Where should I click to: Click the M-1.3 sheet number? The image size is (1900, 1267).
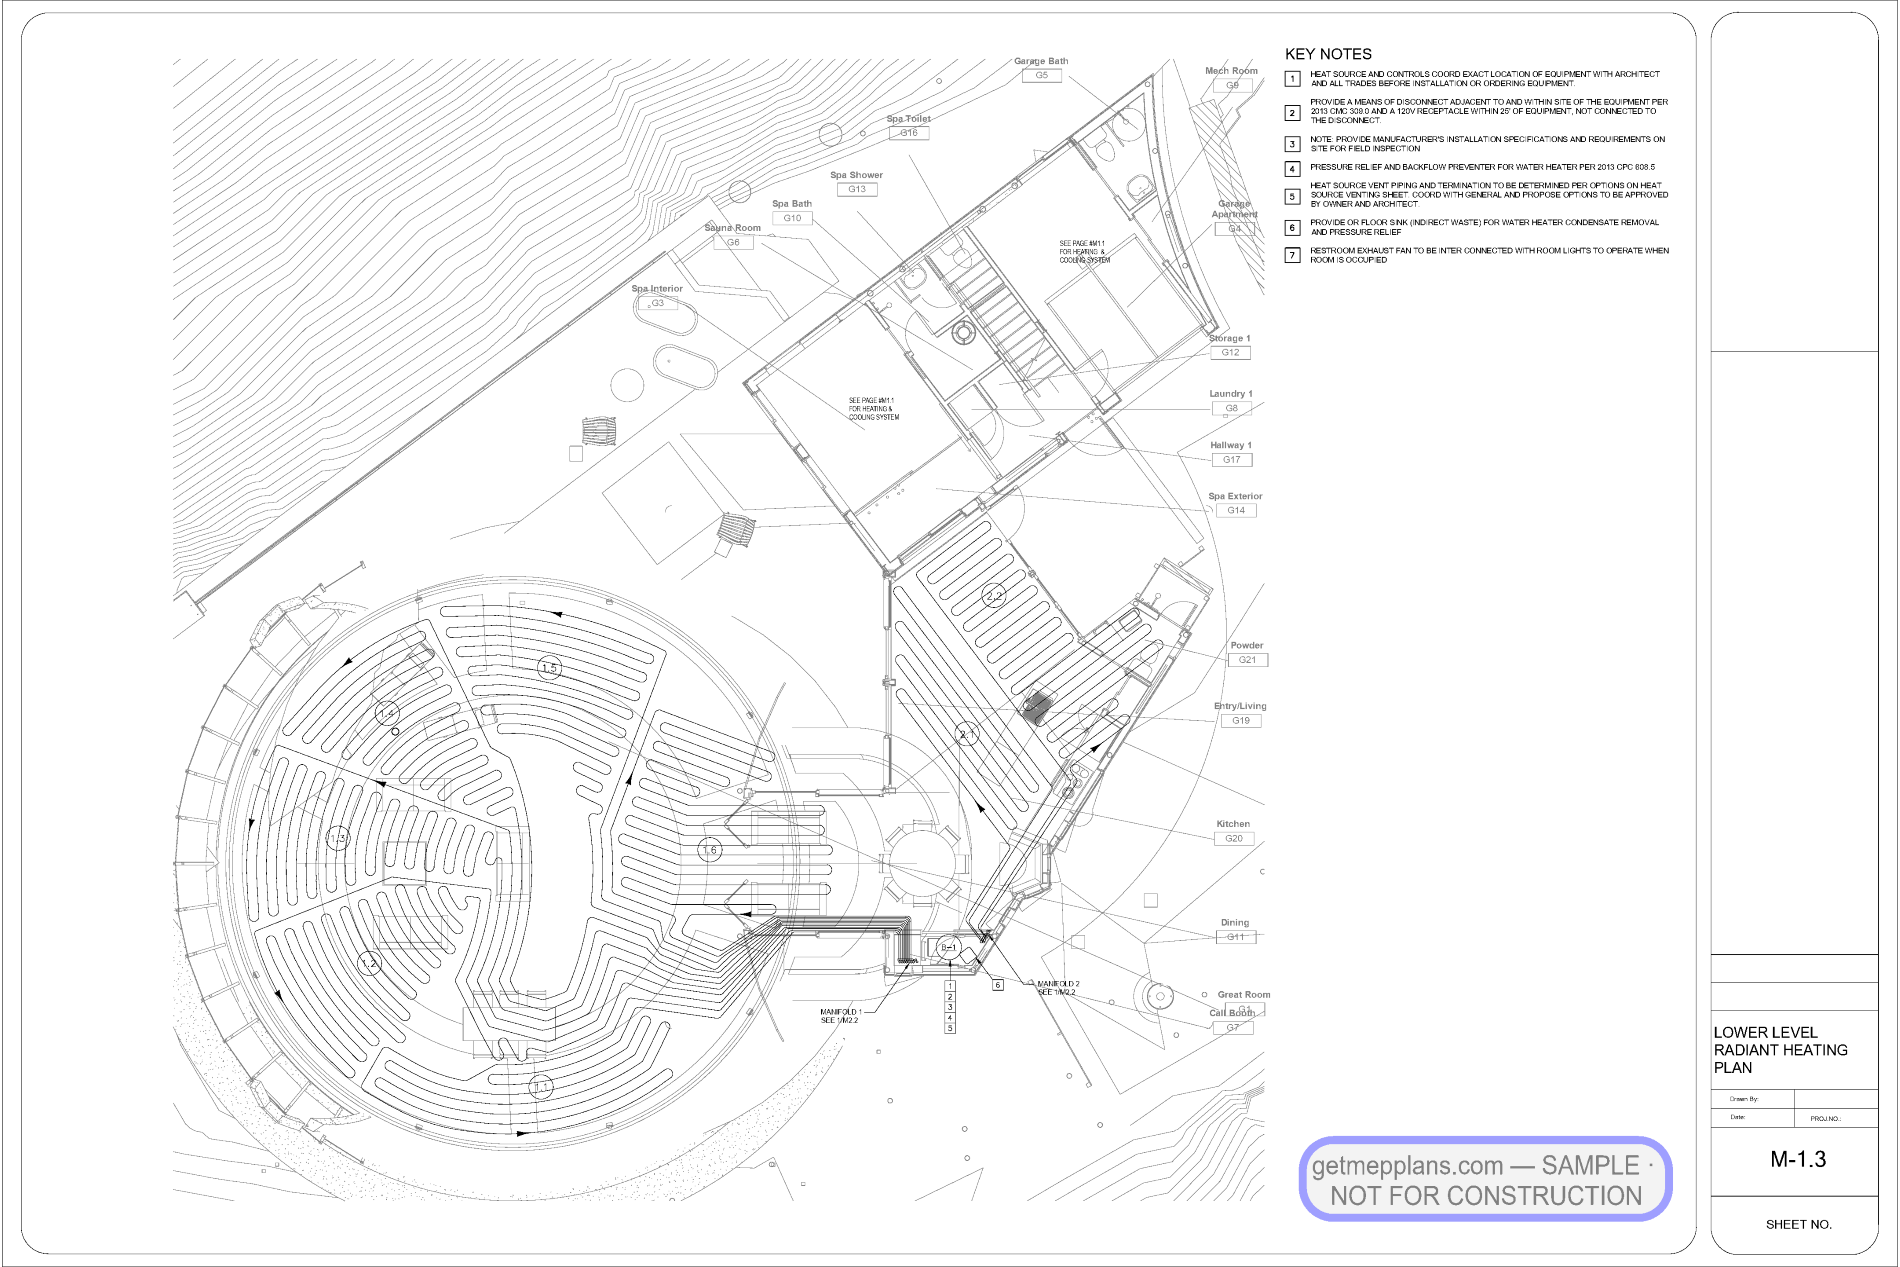coord(1797,1159)
